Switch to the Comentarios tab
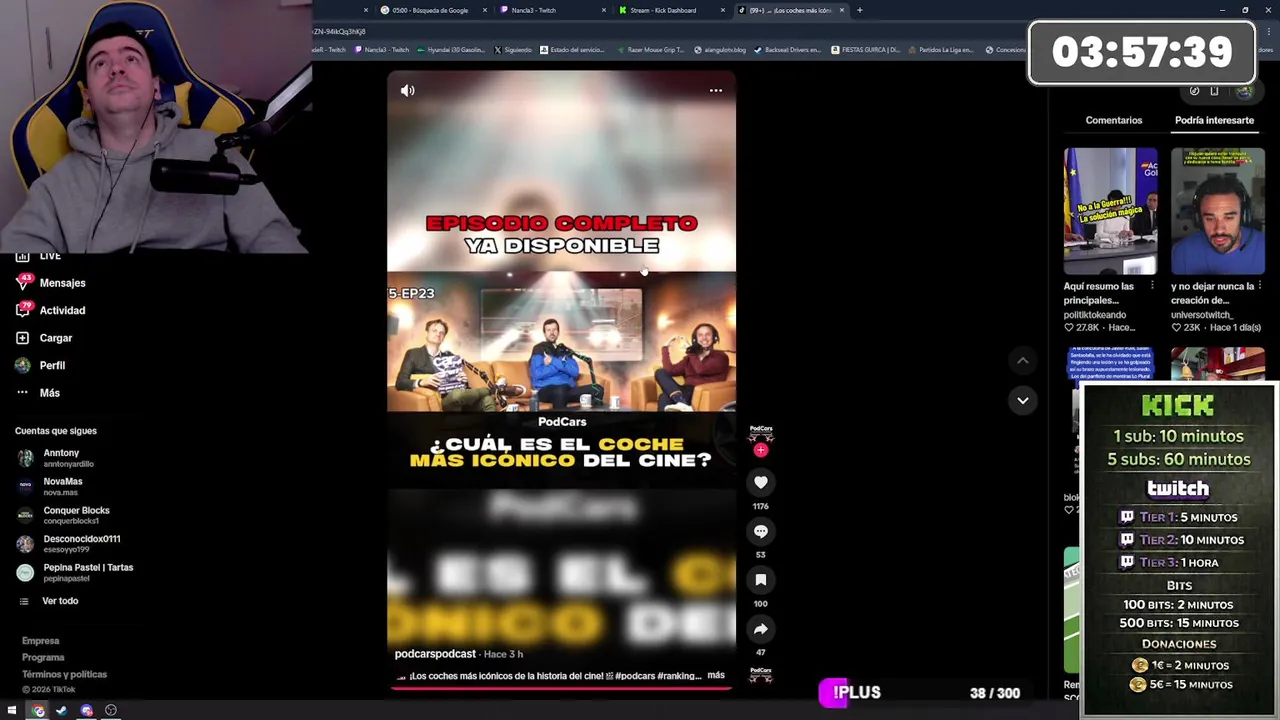The image size is (1280, 720). 1114,120
